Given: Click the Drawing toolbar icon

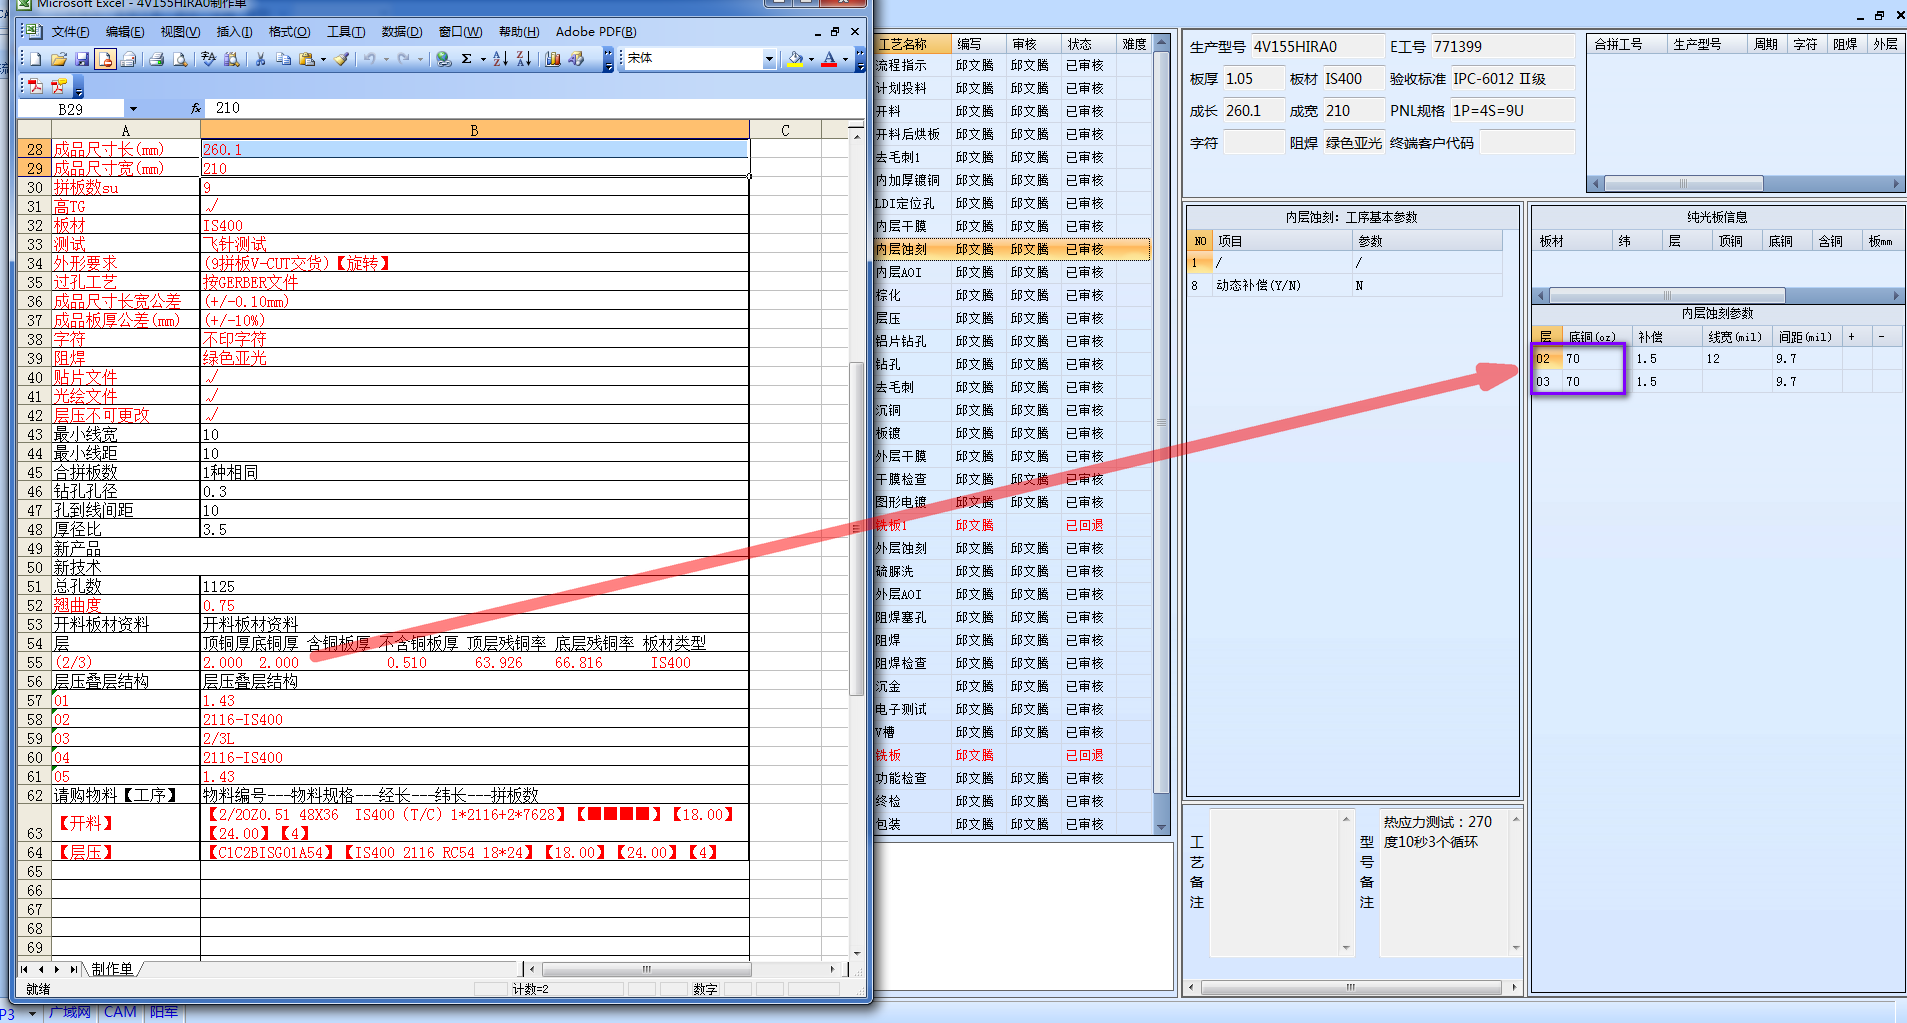Looking at the screenshot, I should [576, 59].
